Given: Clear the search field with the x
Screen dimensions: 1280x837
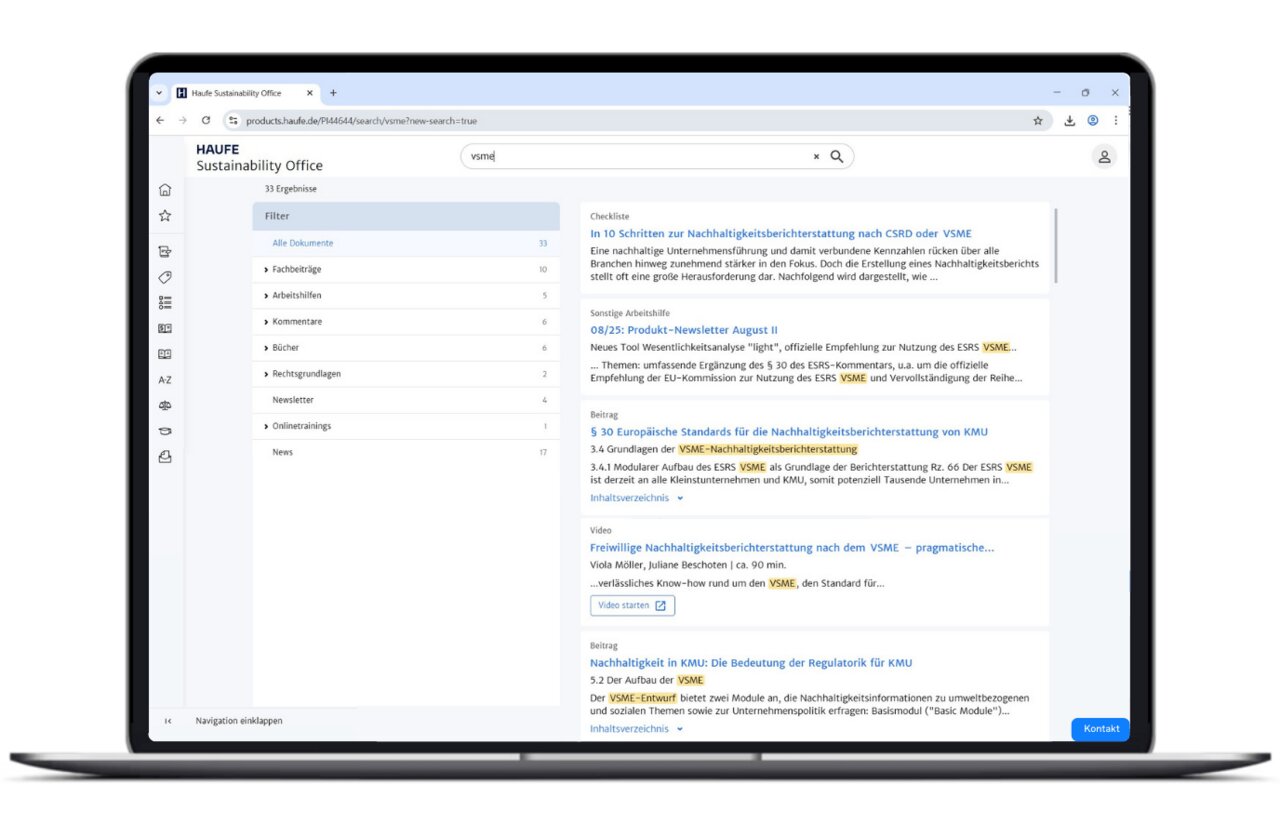Looking at the screenshot, I should [816, 157].
